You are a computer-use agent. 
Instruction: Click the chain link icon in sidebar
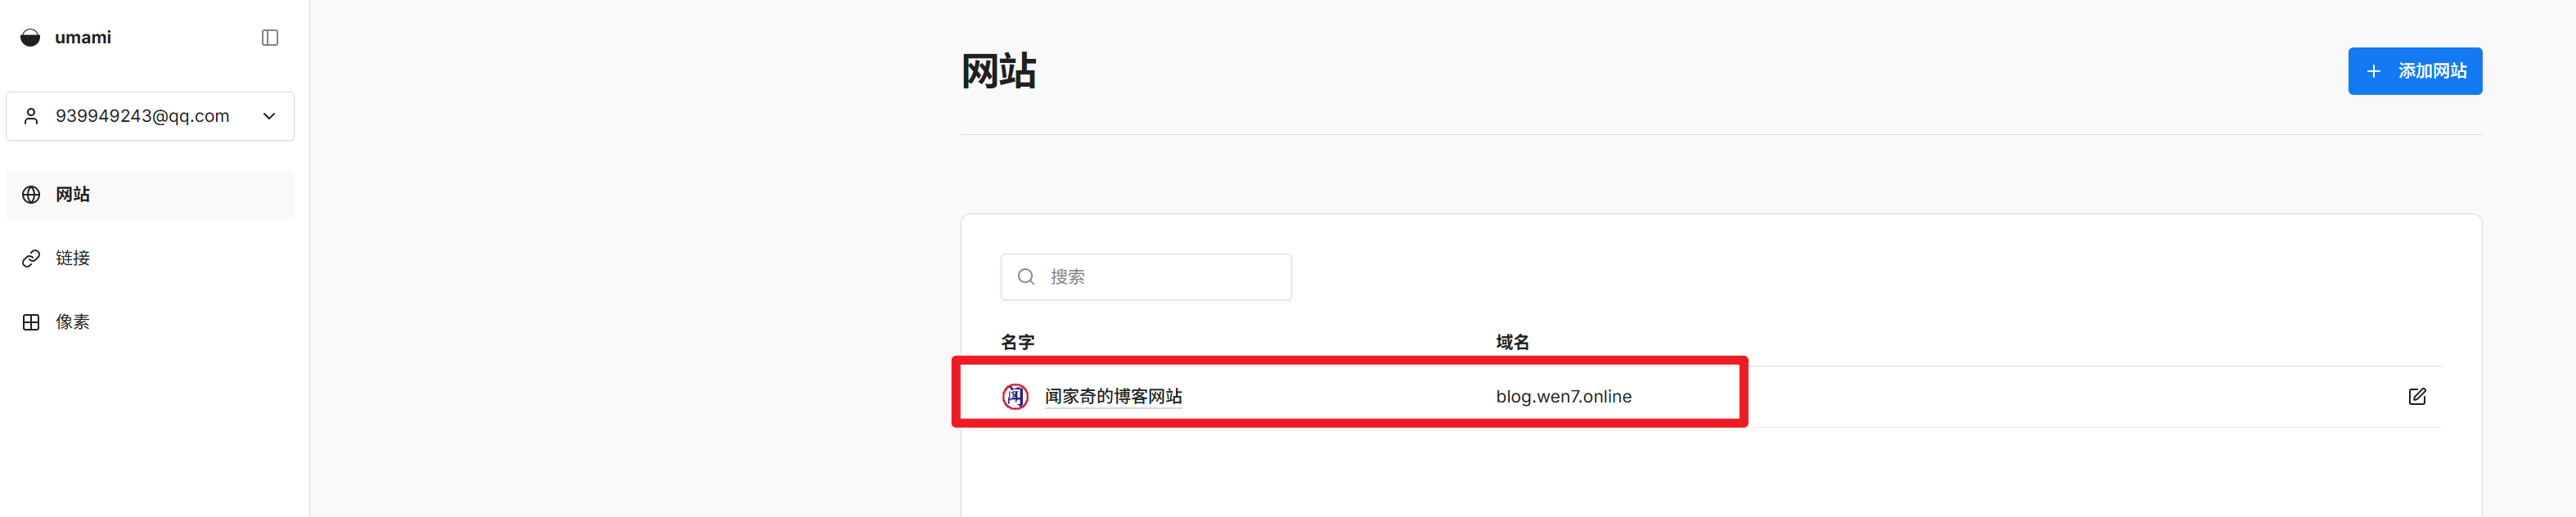pyautogui.click(x=32, y=259)
